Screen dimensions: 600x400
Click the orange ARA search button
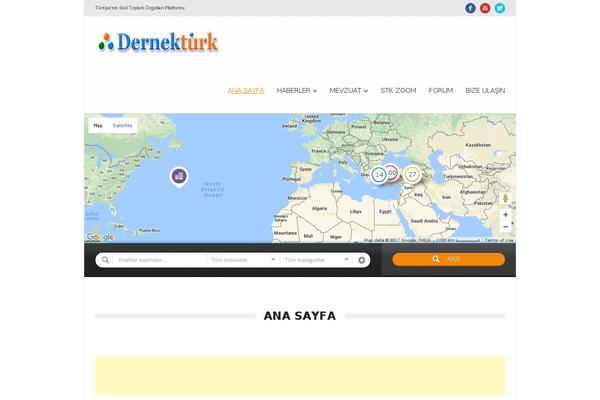448,259
